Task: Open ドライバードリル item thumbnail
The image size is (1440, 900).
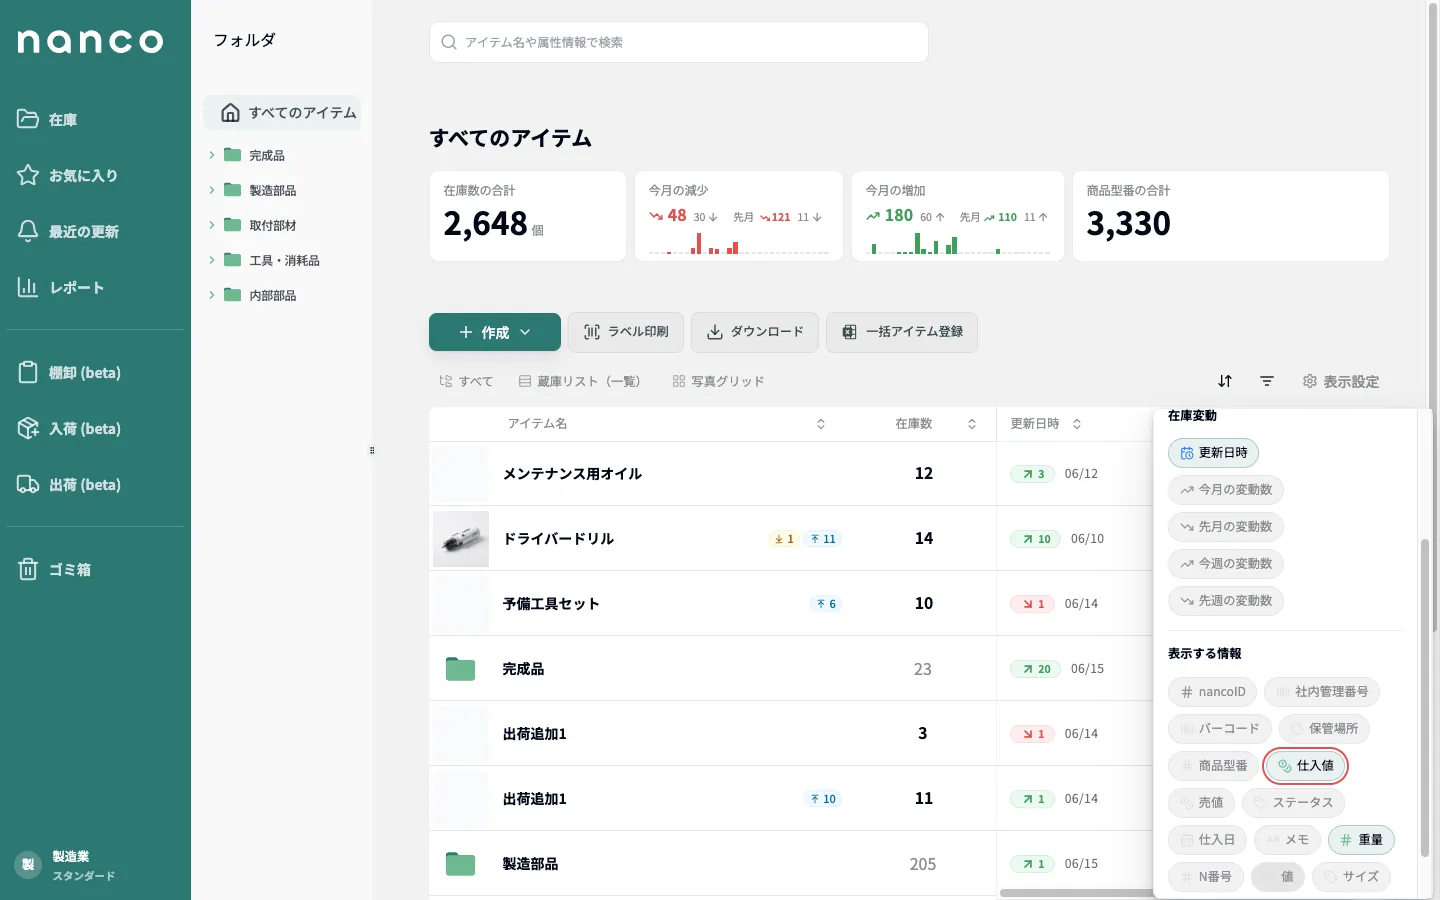Action: click(x=461, y=539)
